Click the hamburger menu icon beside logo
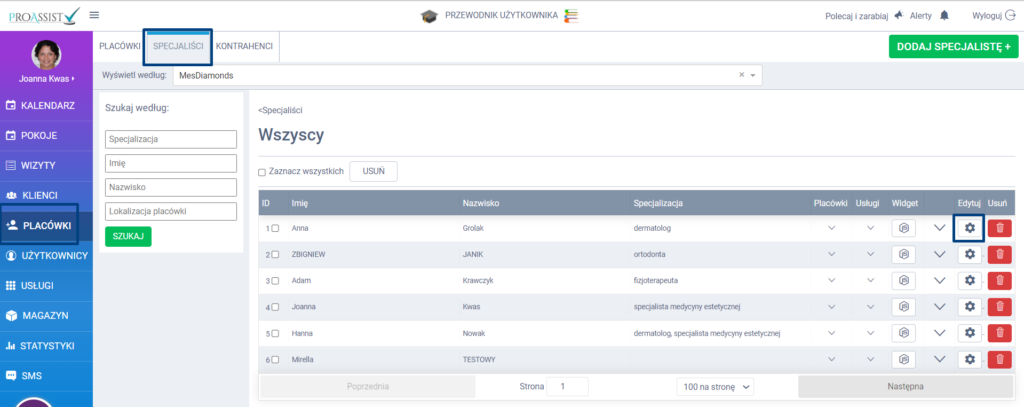The image size is (1024, 407). 94,15
